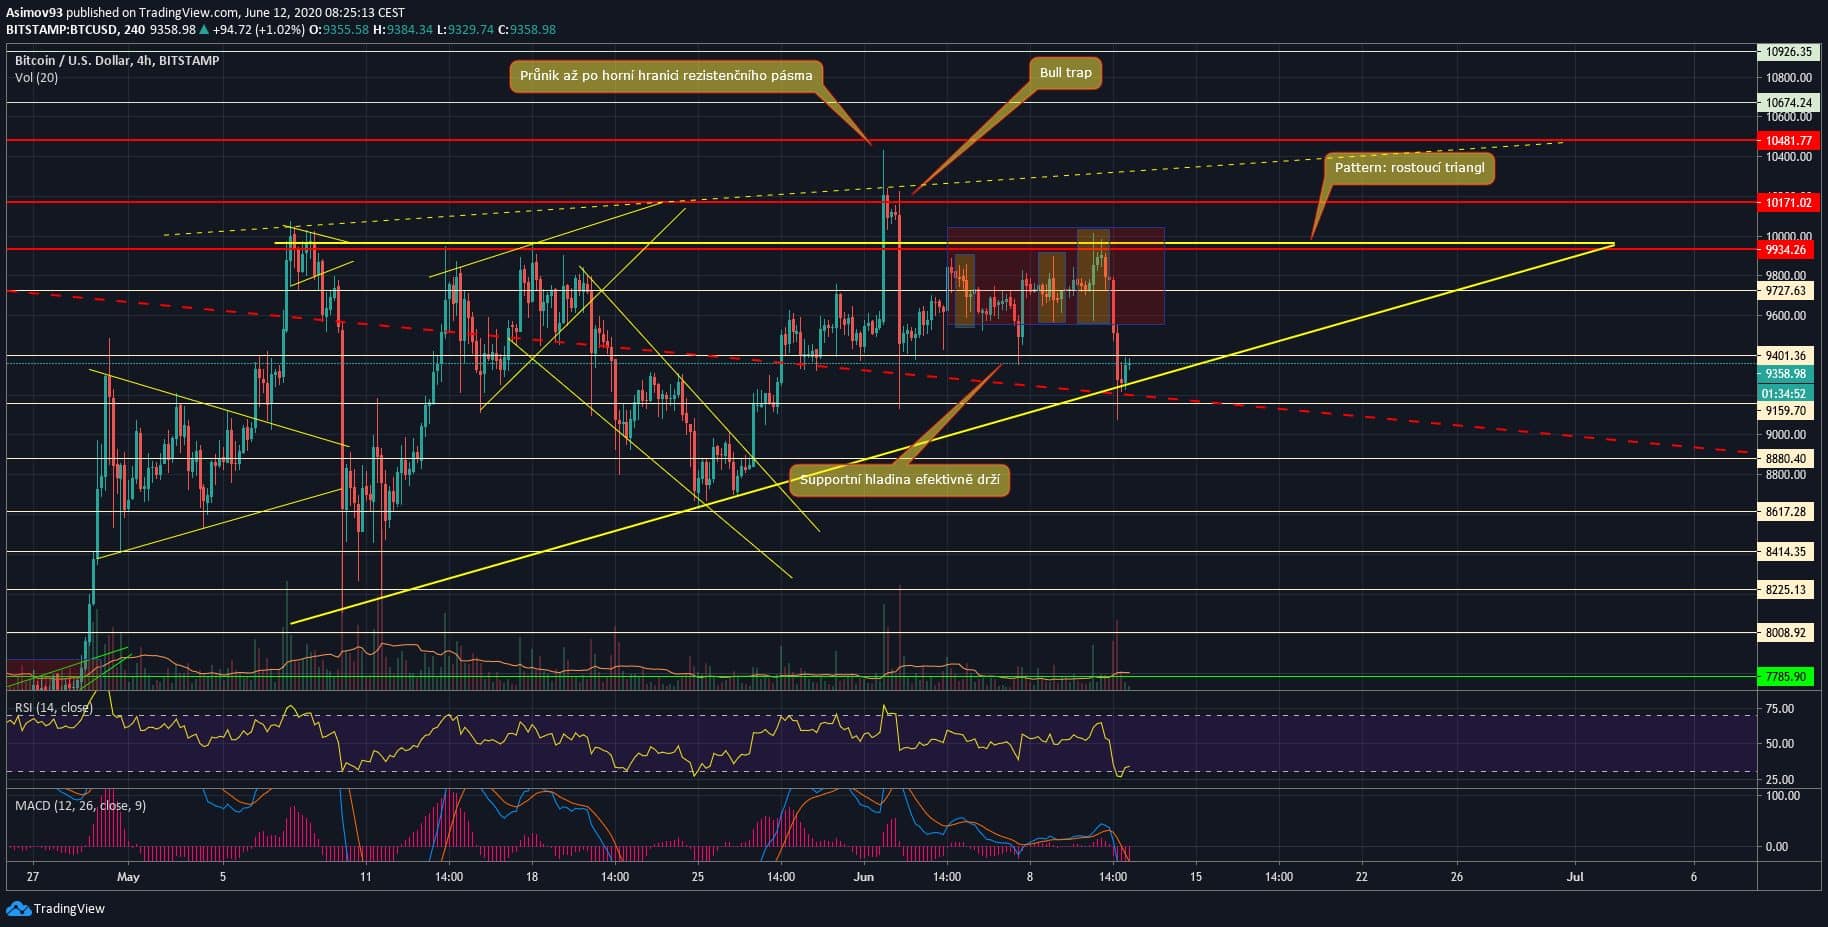Open the MACD (12, 26, close, 9) legend
This screenshot has height=927, width=1828.
(80, 805)
